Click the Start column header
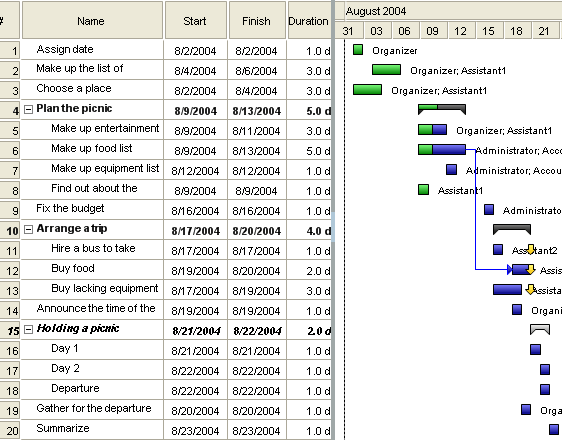 pyautogui.click(x=196, y=20)
